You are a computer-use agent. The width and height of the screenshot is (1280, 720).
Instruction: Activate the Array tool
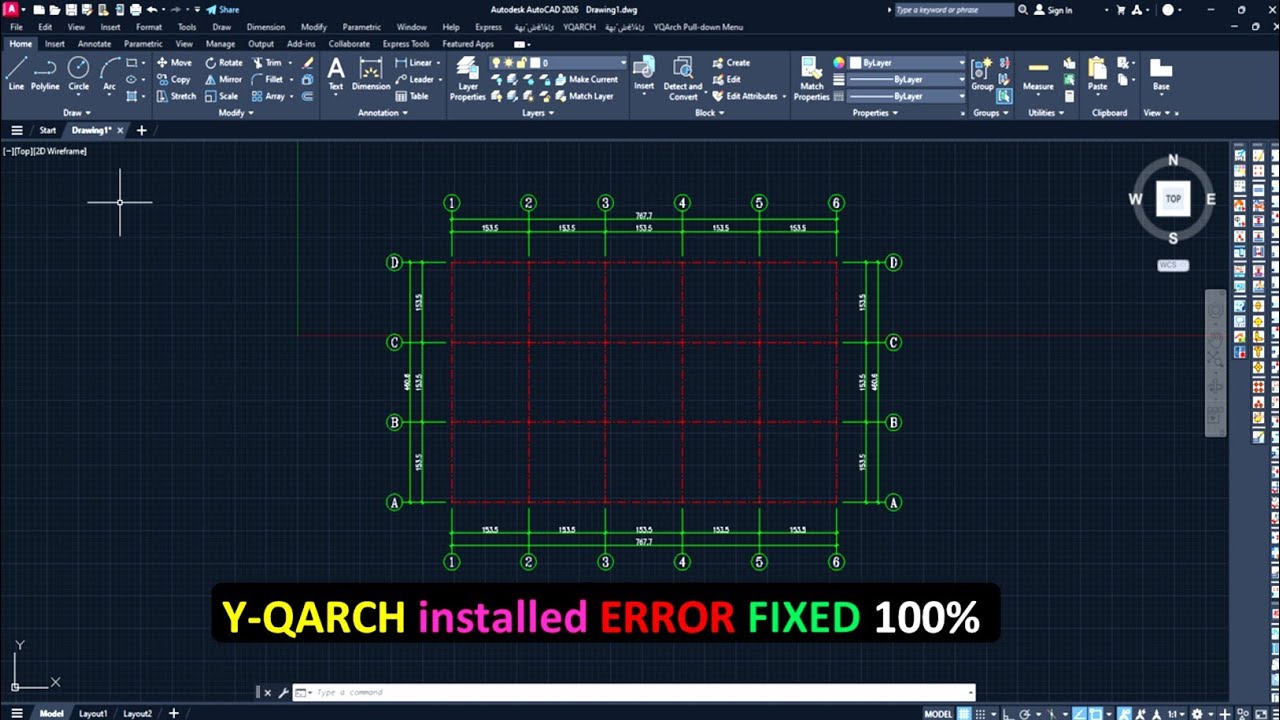click(268, 96)
